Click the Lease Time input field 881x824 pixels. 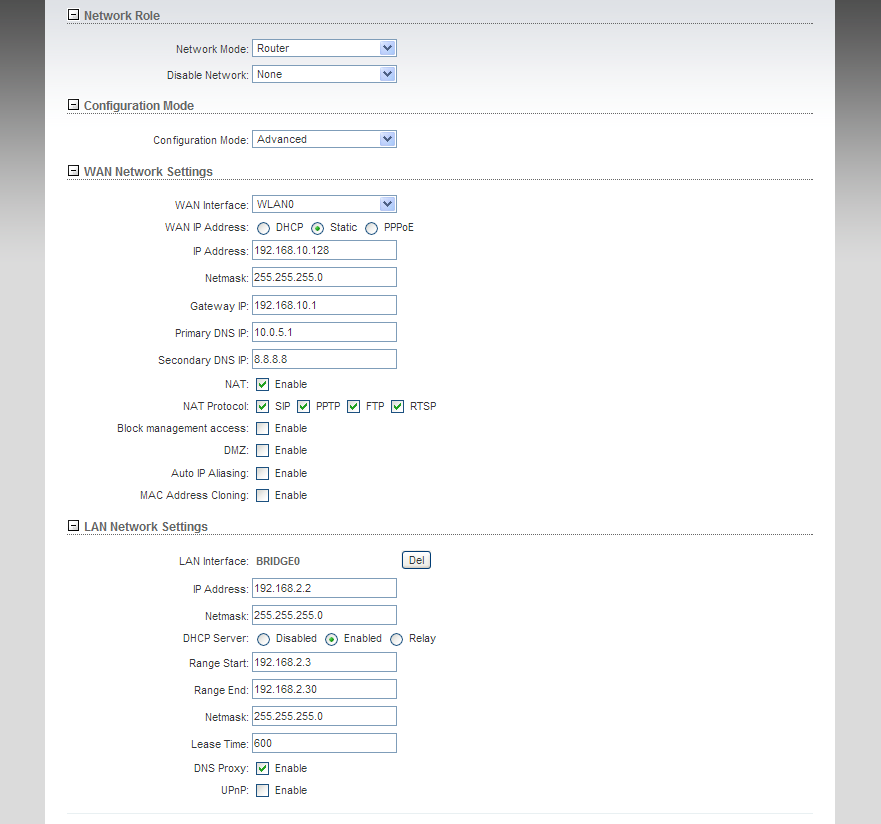(324, 743)
